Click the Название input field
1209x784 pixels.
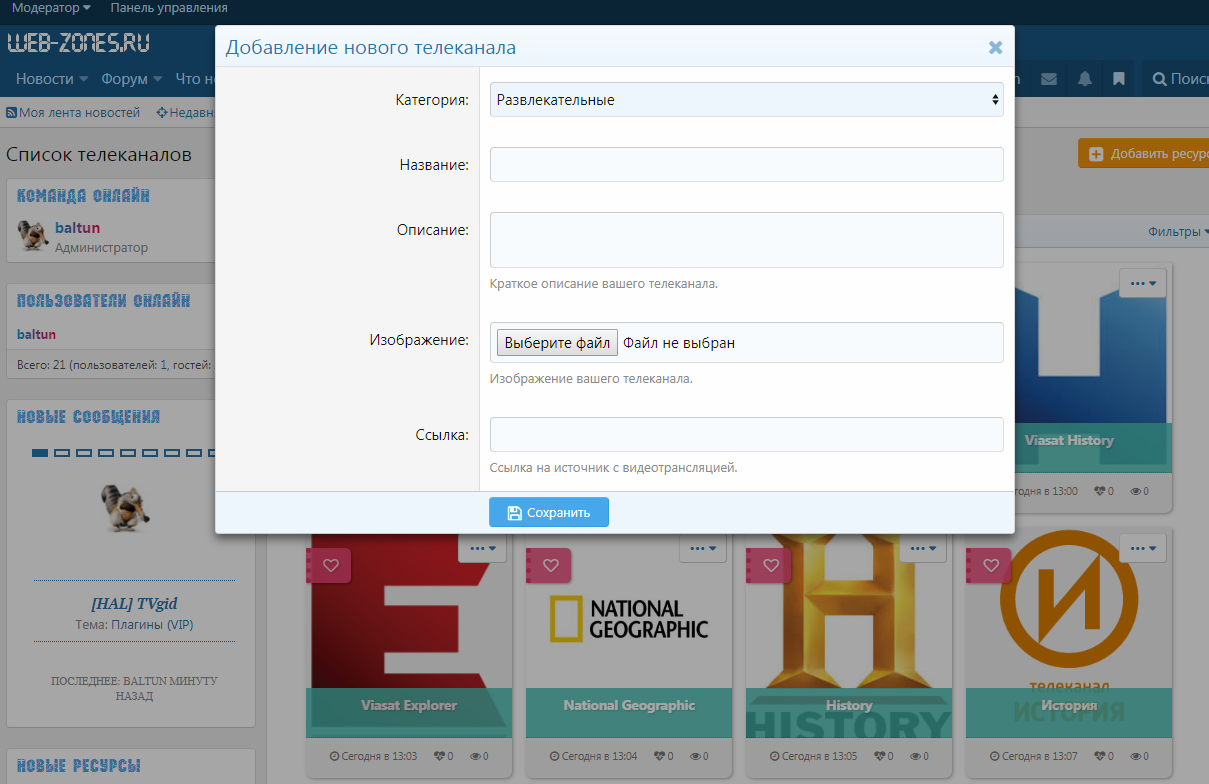[746, 165]
